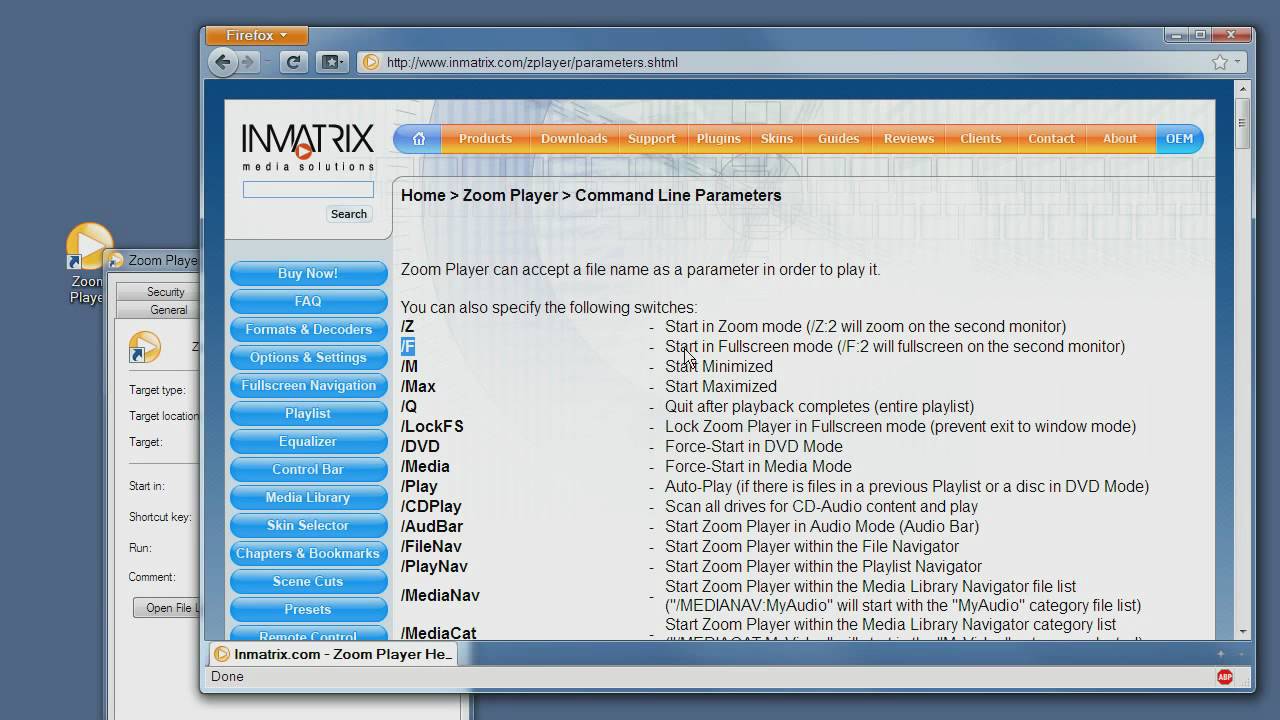Open the FAQ sidebar button
The height and width of the screenshot is (720, 1280).
click(x=308, y=301)
